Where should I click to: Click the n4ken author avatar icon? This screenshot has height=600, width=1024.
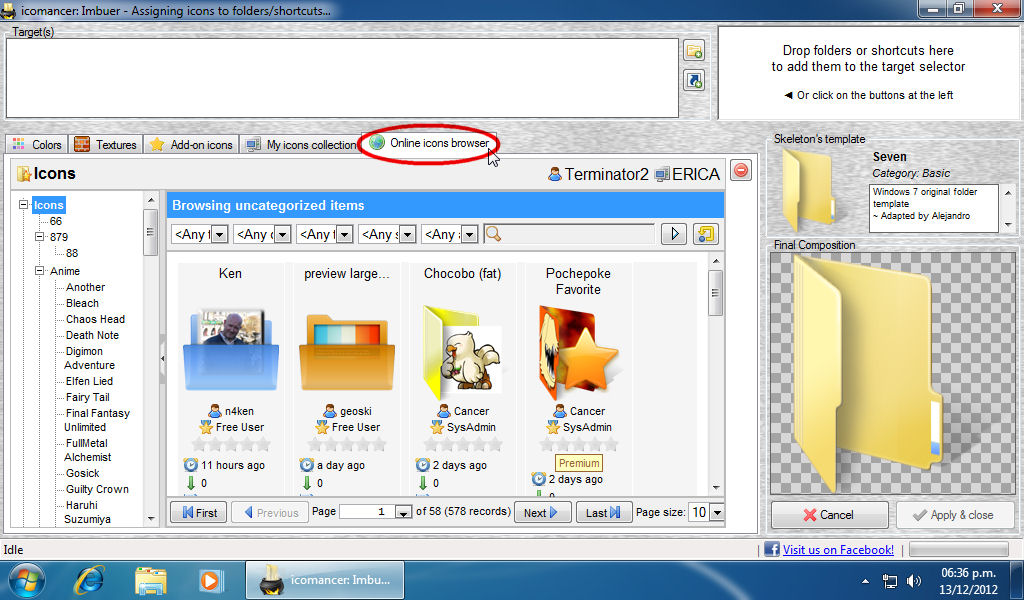coord(215,411)
